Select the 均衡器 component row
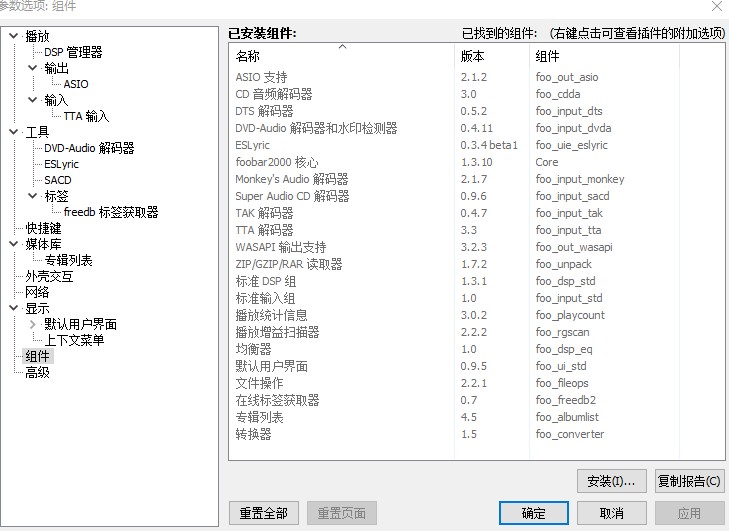This screenshot has height=531, width=729. tap(477, 349)
